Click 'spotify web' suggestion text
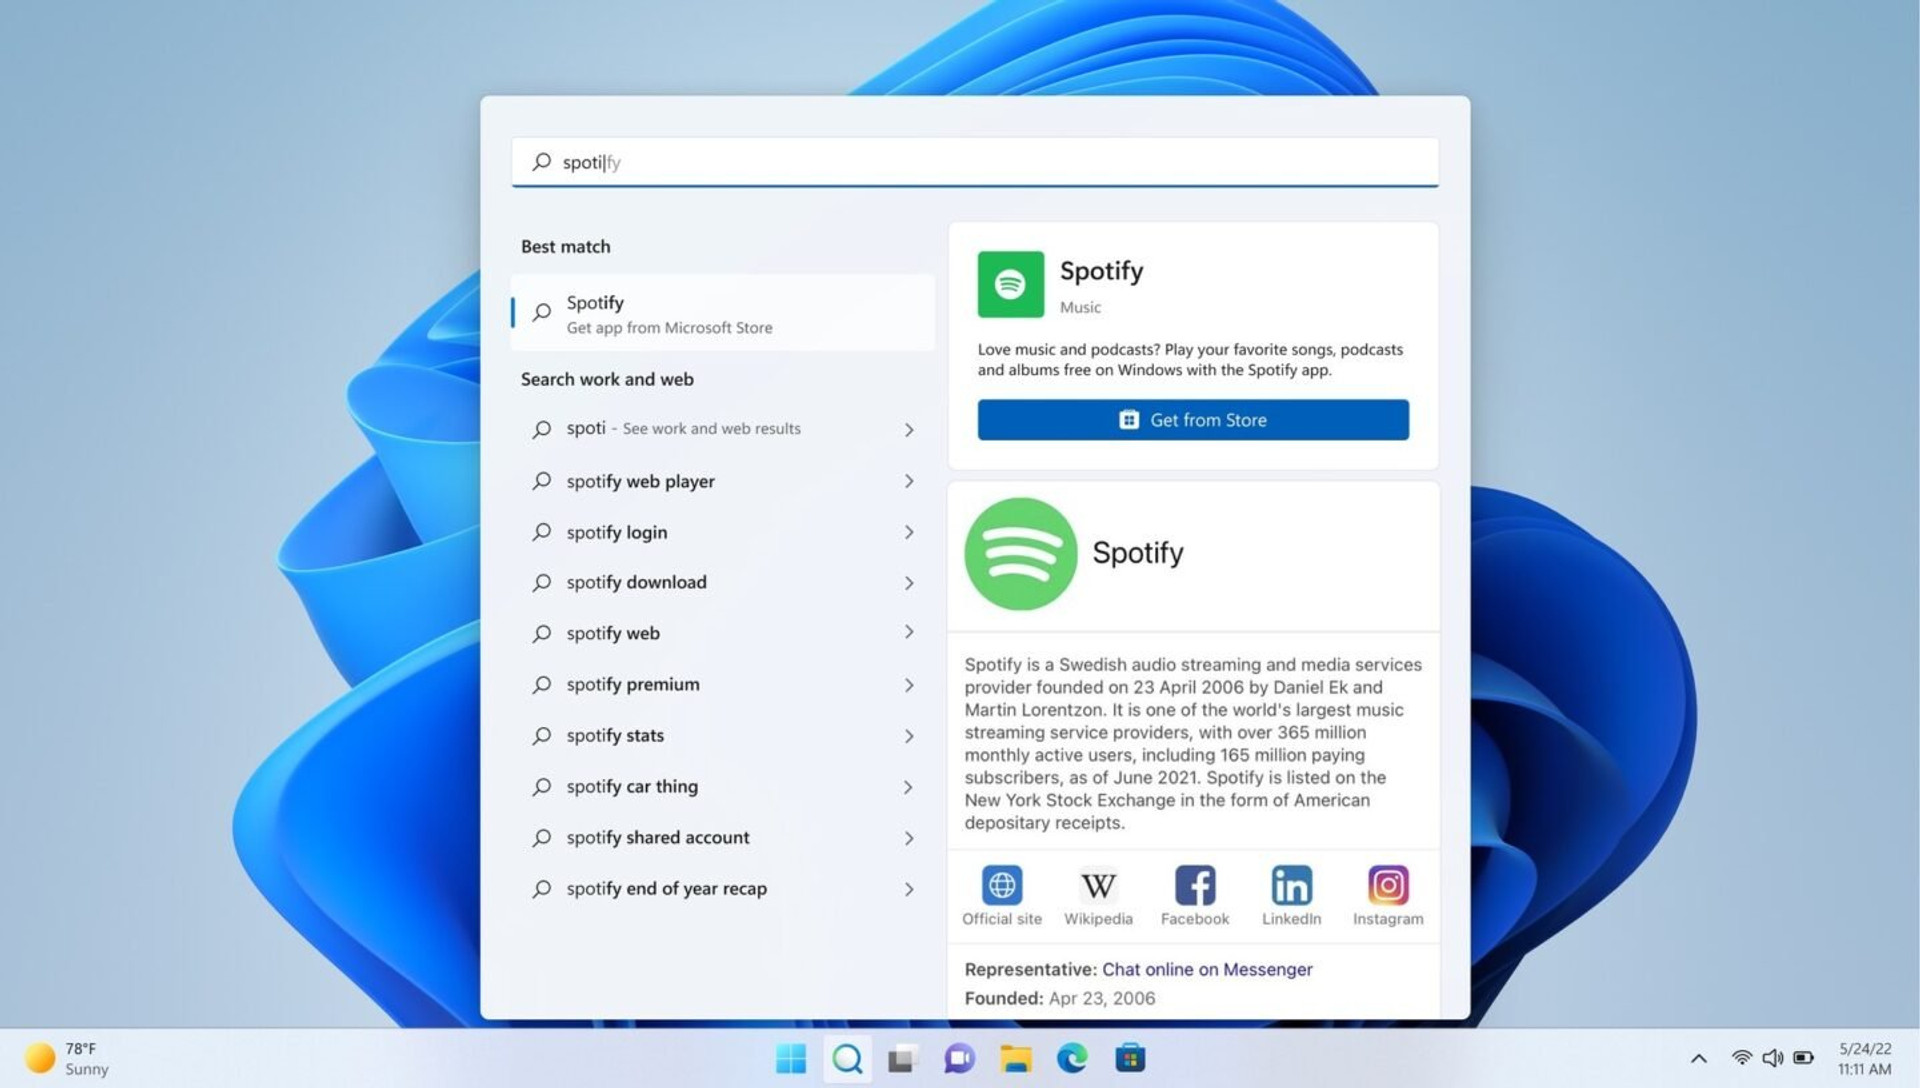The width and height of the screenshot is (1920, 1088). 613,633
